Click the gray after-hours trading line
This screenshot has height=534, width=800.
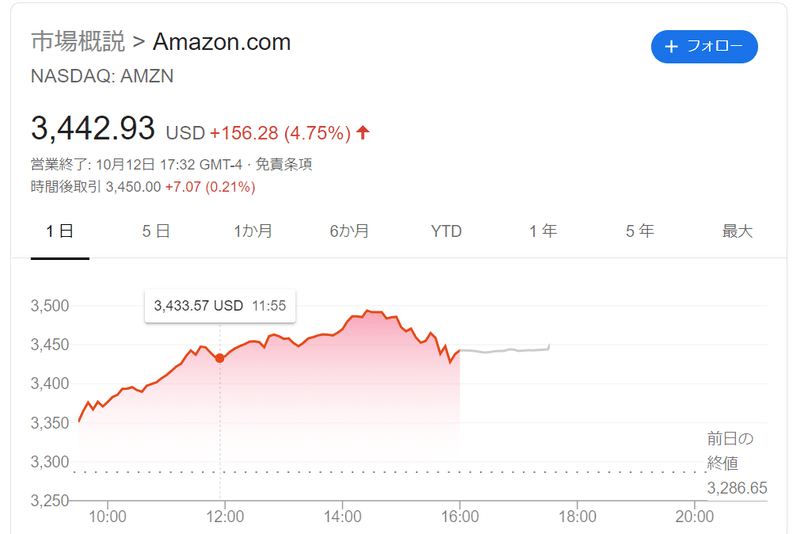click(505, 350)
